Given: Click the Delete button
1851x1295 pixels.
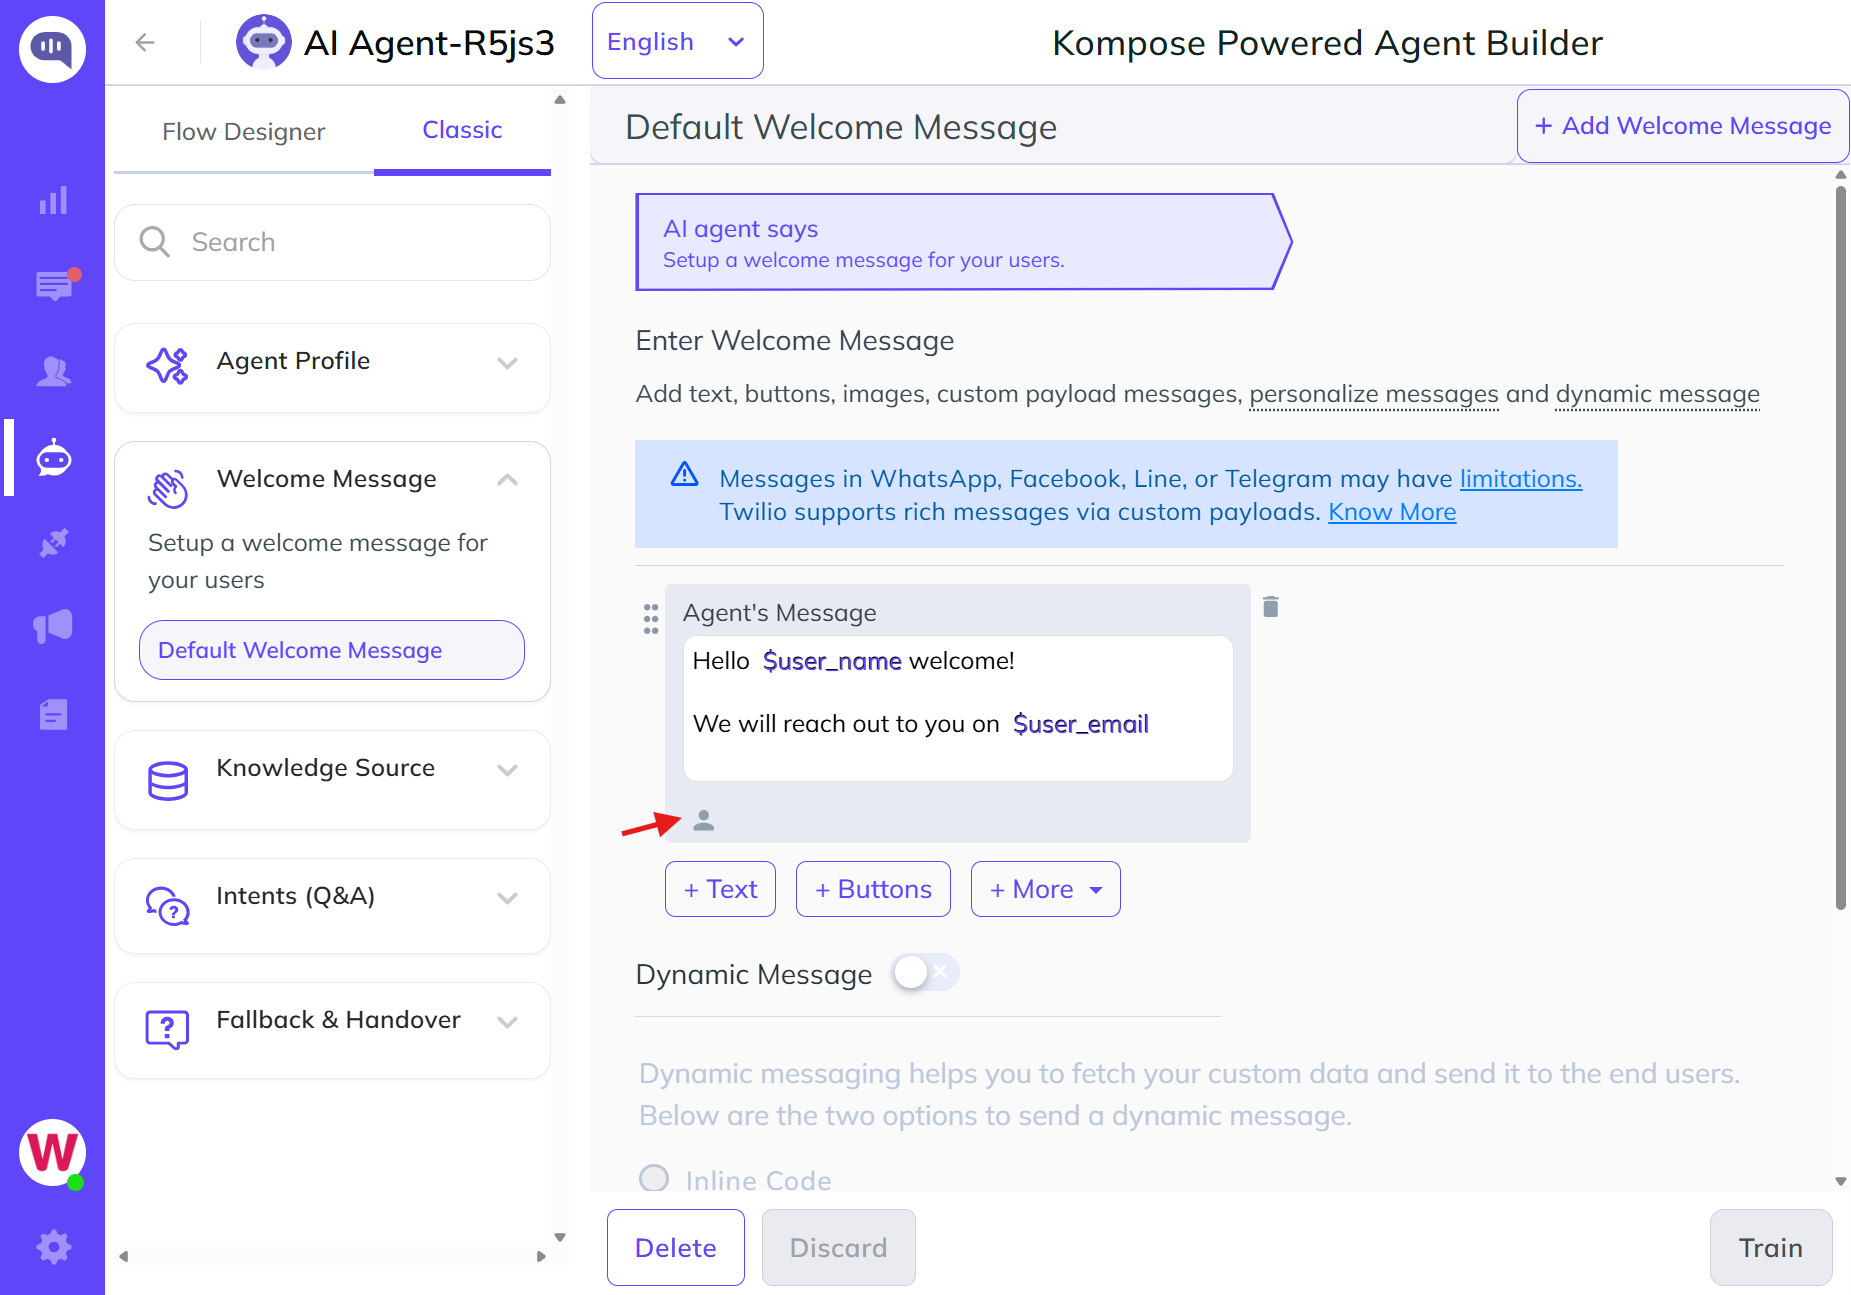Looking at the screenshot, I should [x=676, y=1248].
